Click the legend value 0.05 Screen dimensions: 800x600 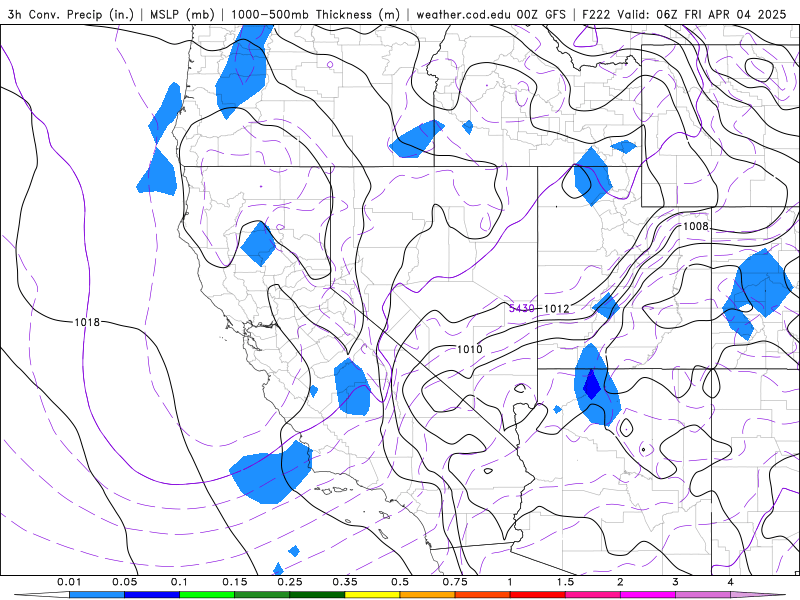pyautogui.click(x=124, y=582)
